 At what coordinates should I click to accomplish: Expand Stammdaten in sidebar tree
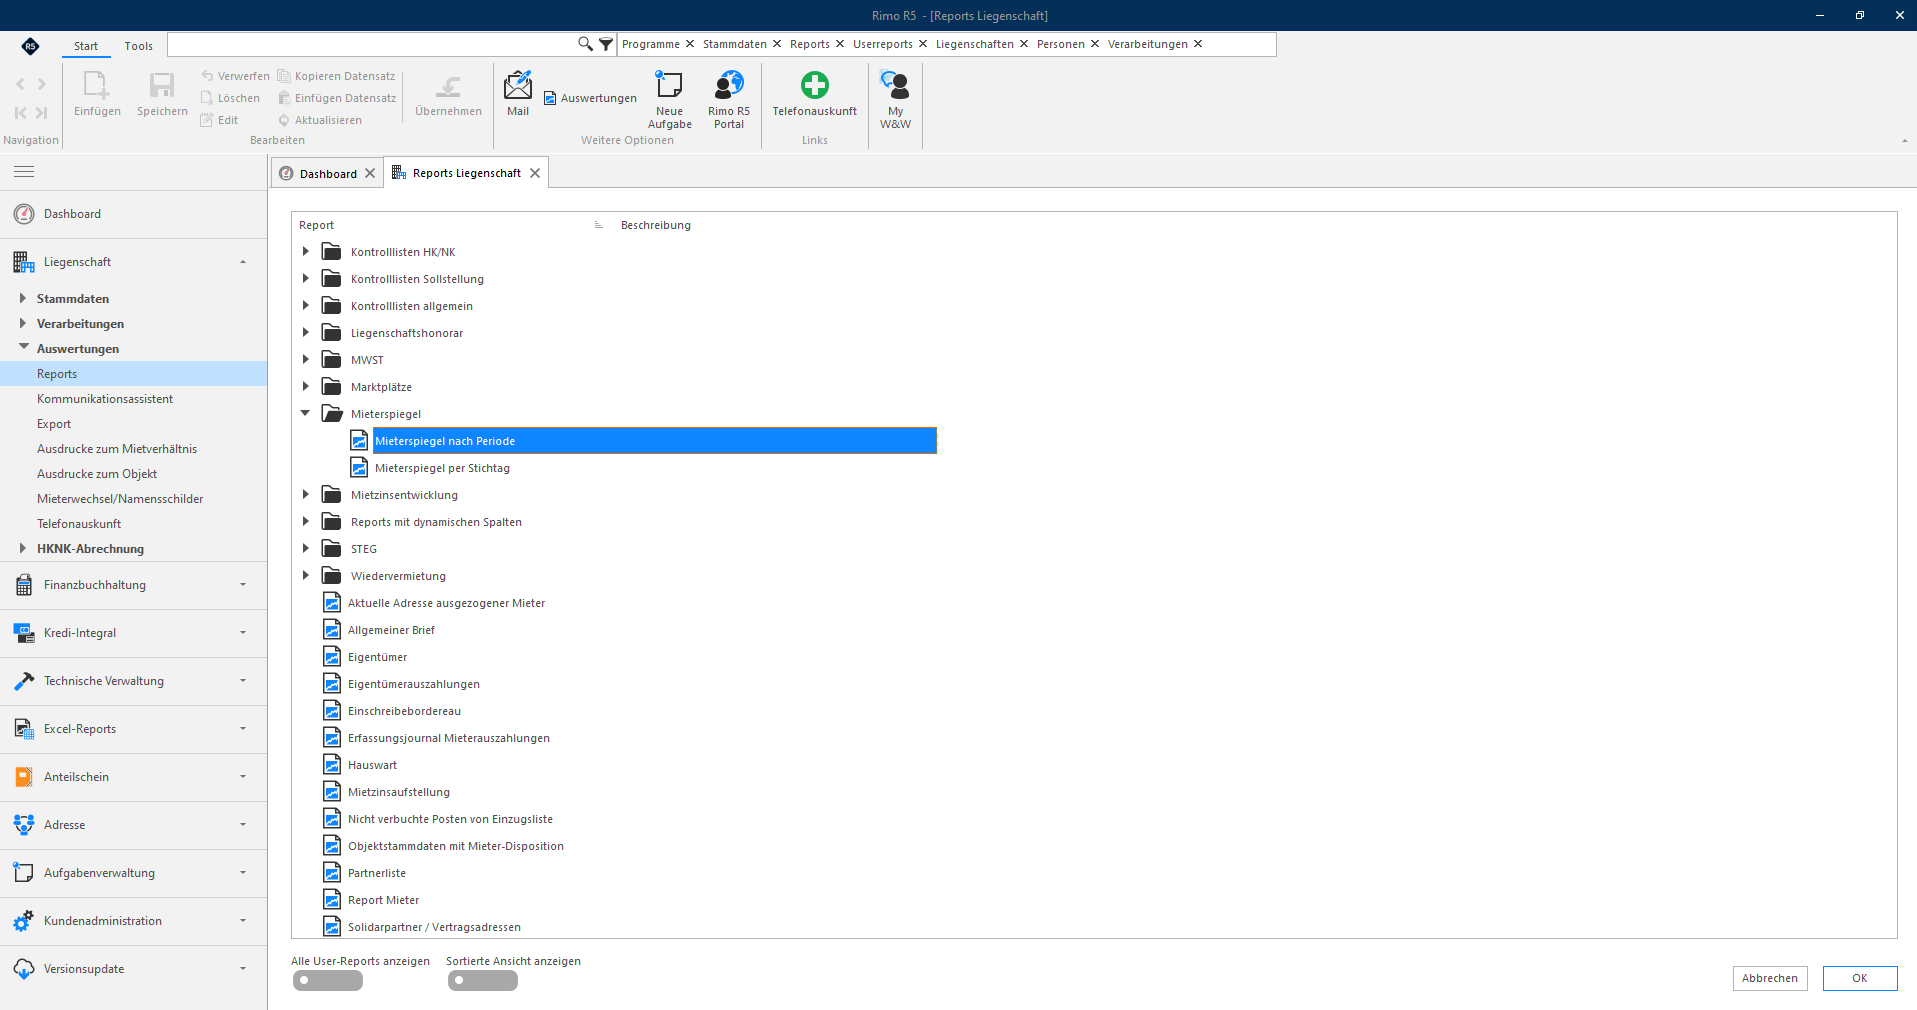coord(22,298)
